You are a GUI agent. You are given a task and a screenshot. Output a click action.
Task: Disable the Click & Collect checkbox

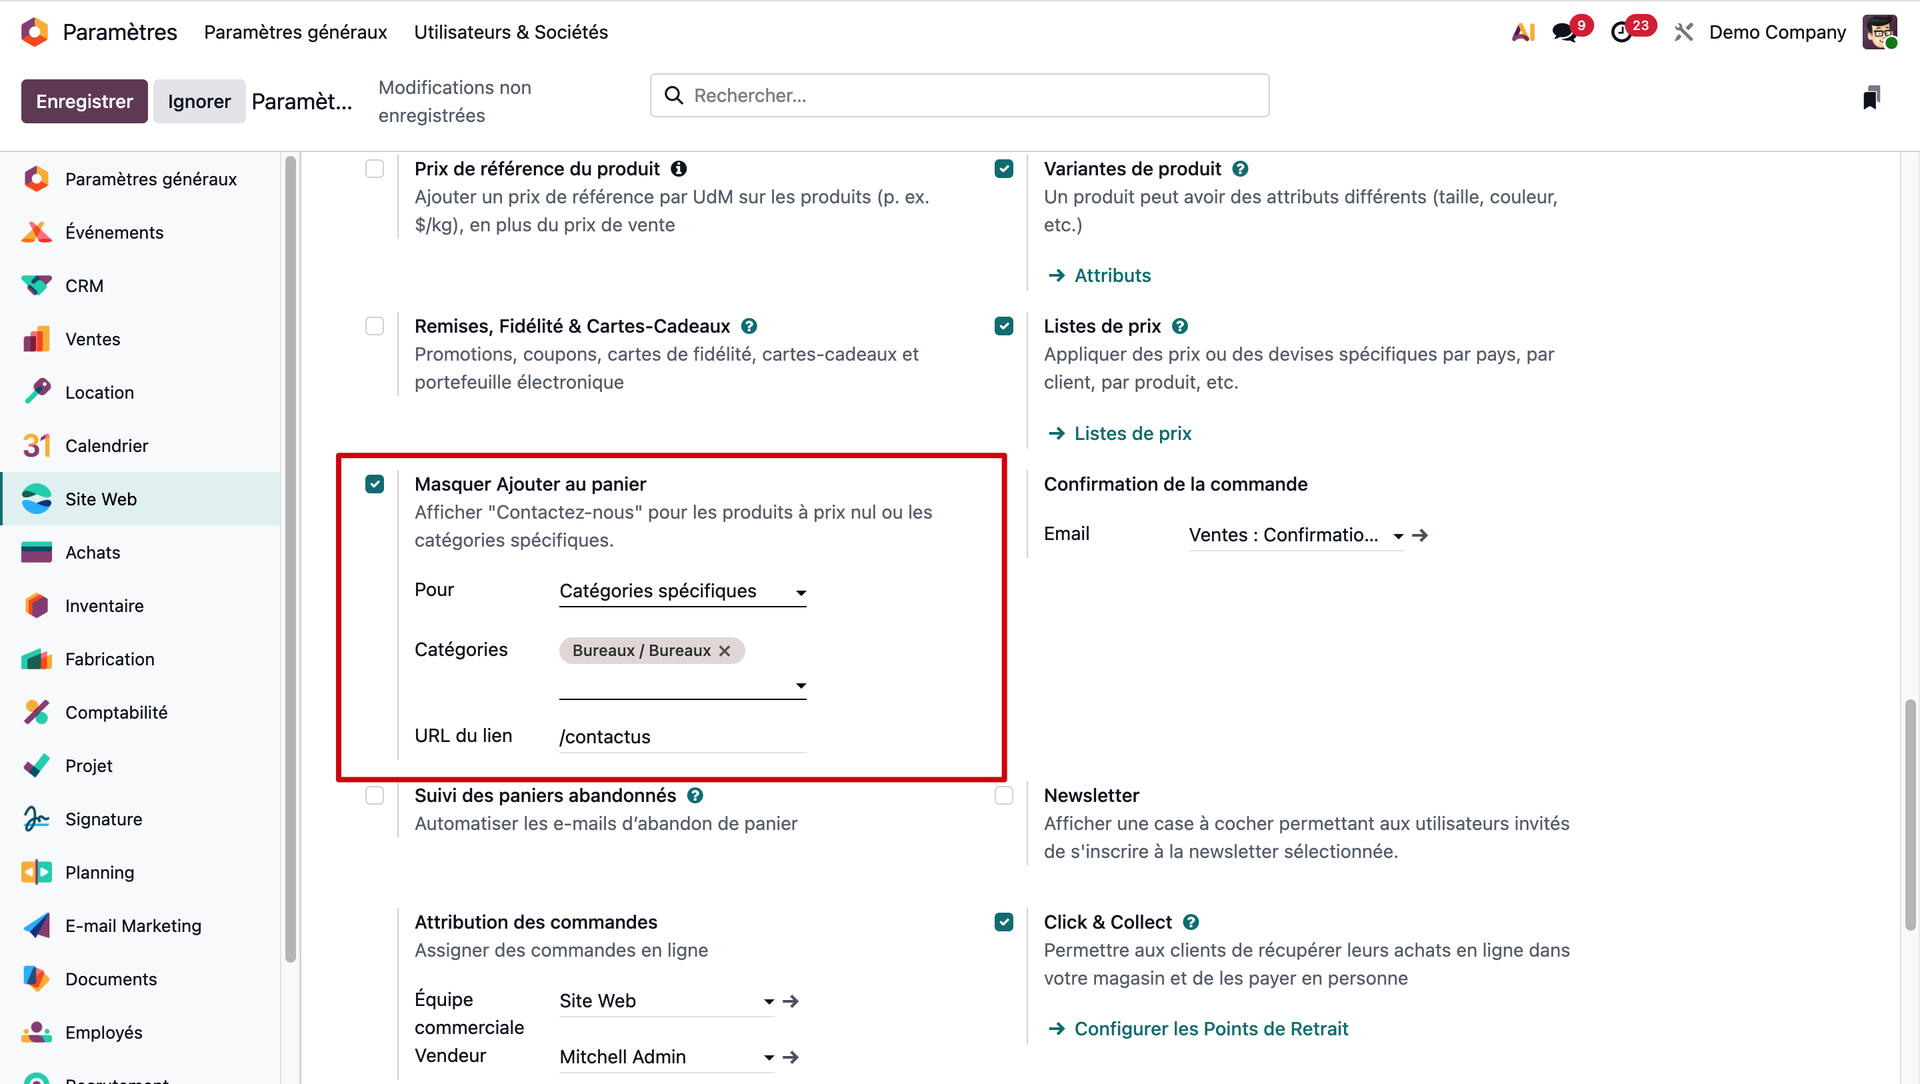1004,922
